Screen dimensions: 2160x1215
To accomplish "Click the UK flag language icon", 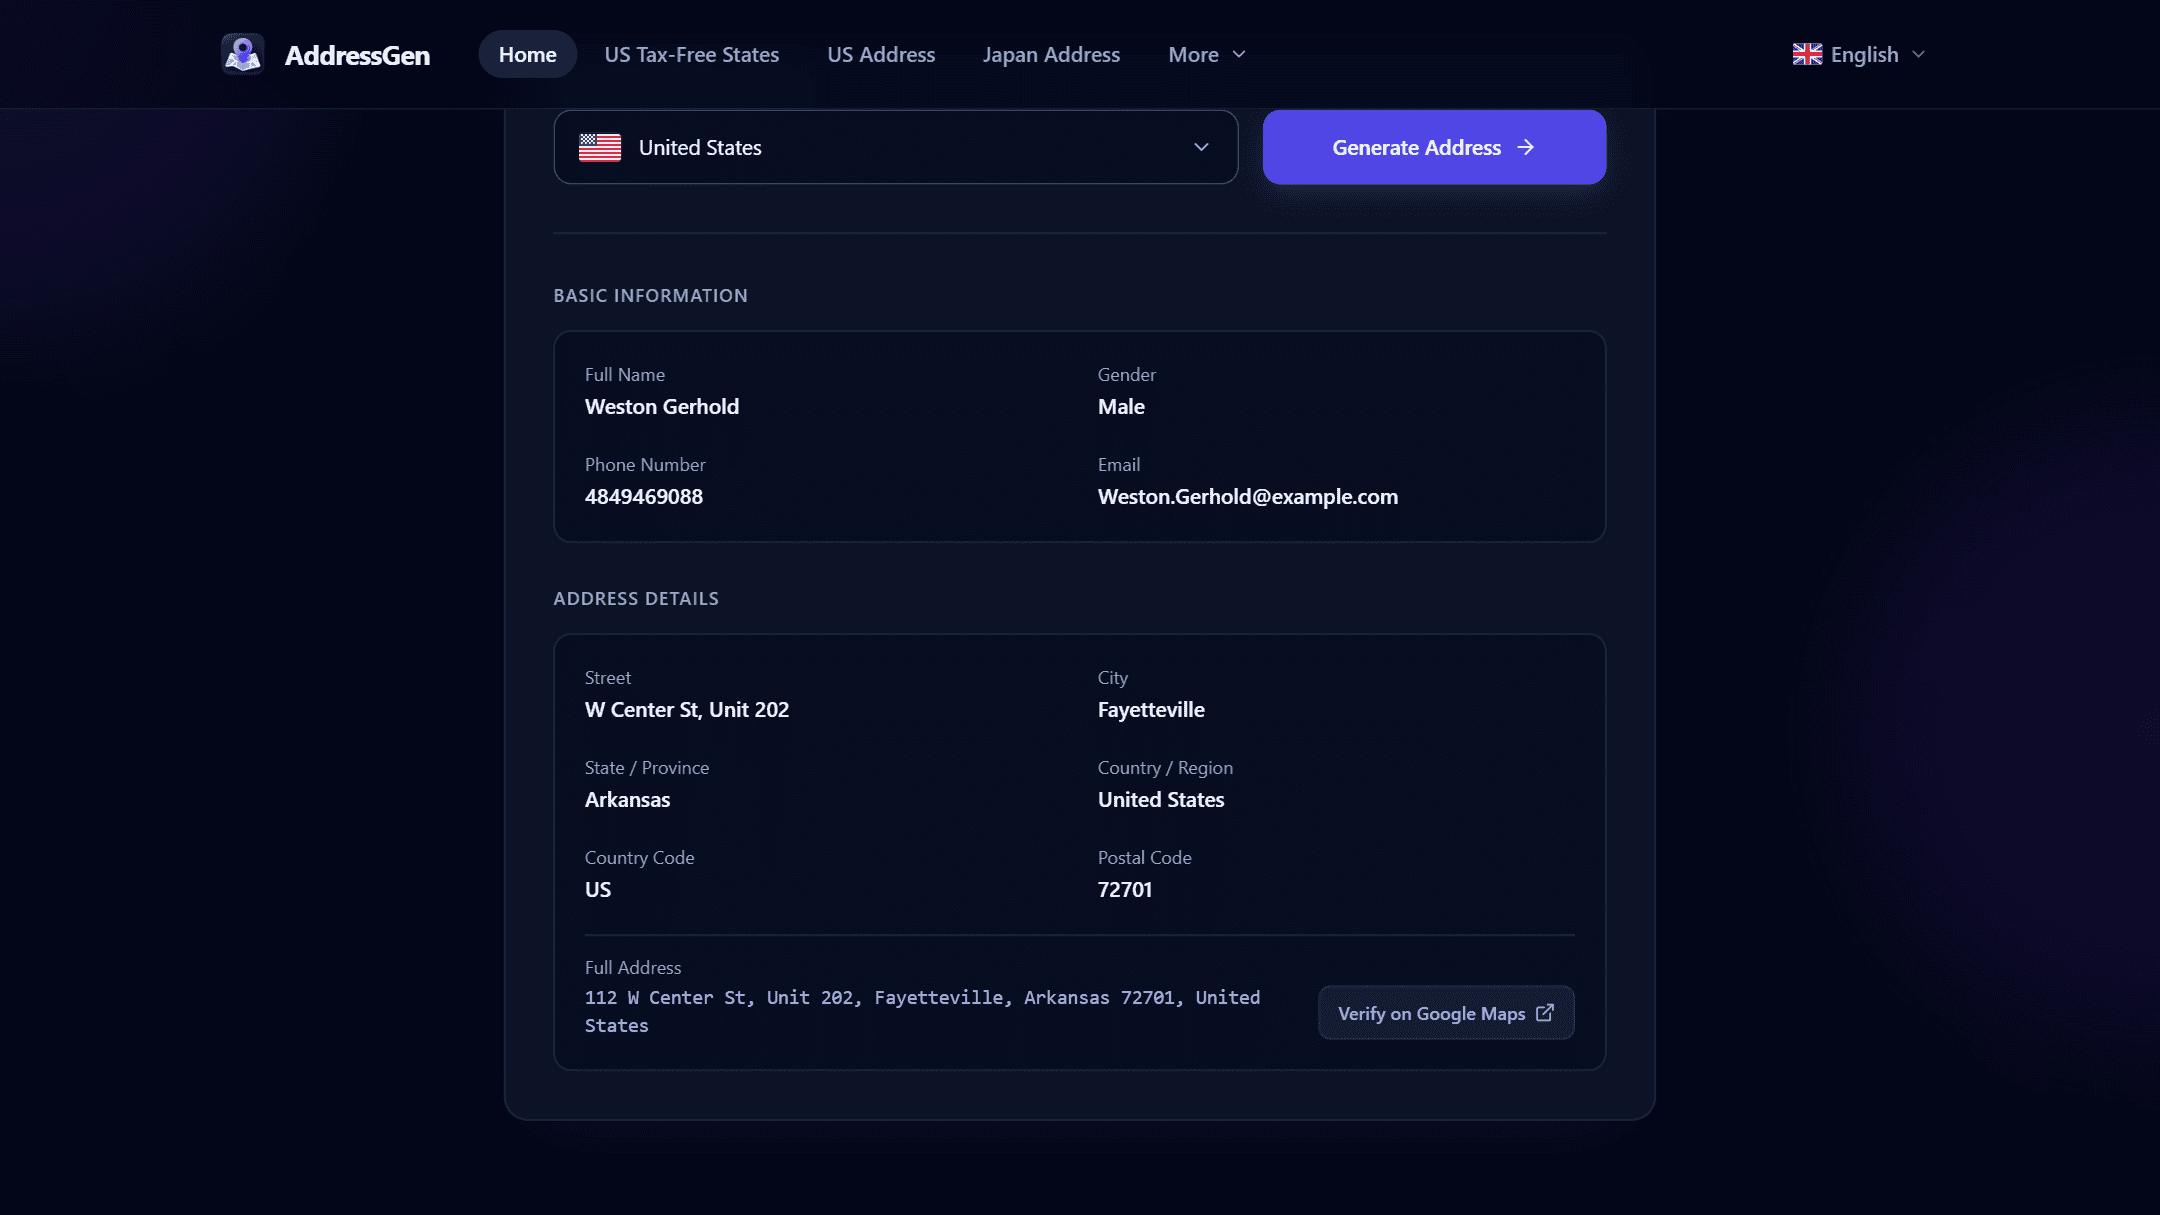I will click(x=1807, y=54).
